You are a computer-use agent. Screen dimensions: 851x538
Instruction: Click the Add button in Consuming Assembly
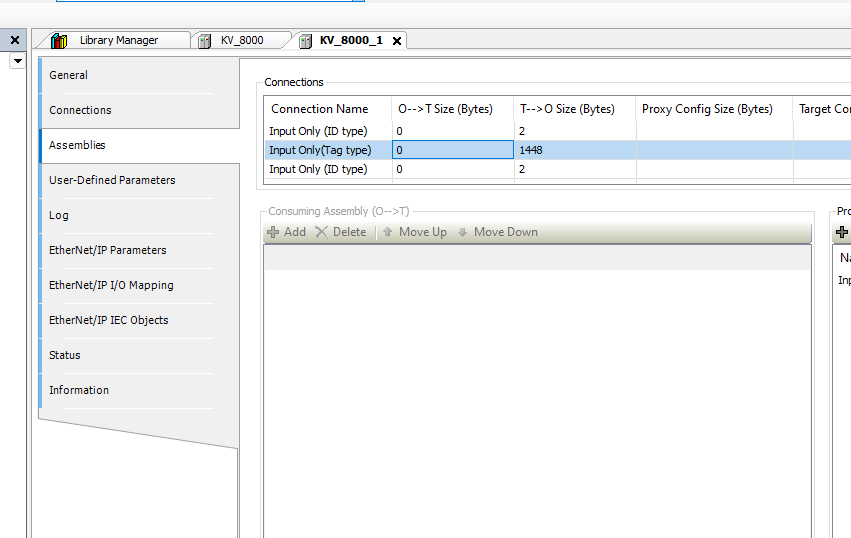tap(287, 232)
